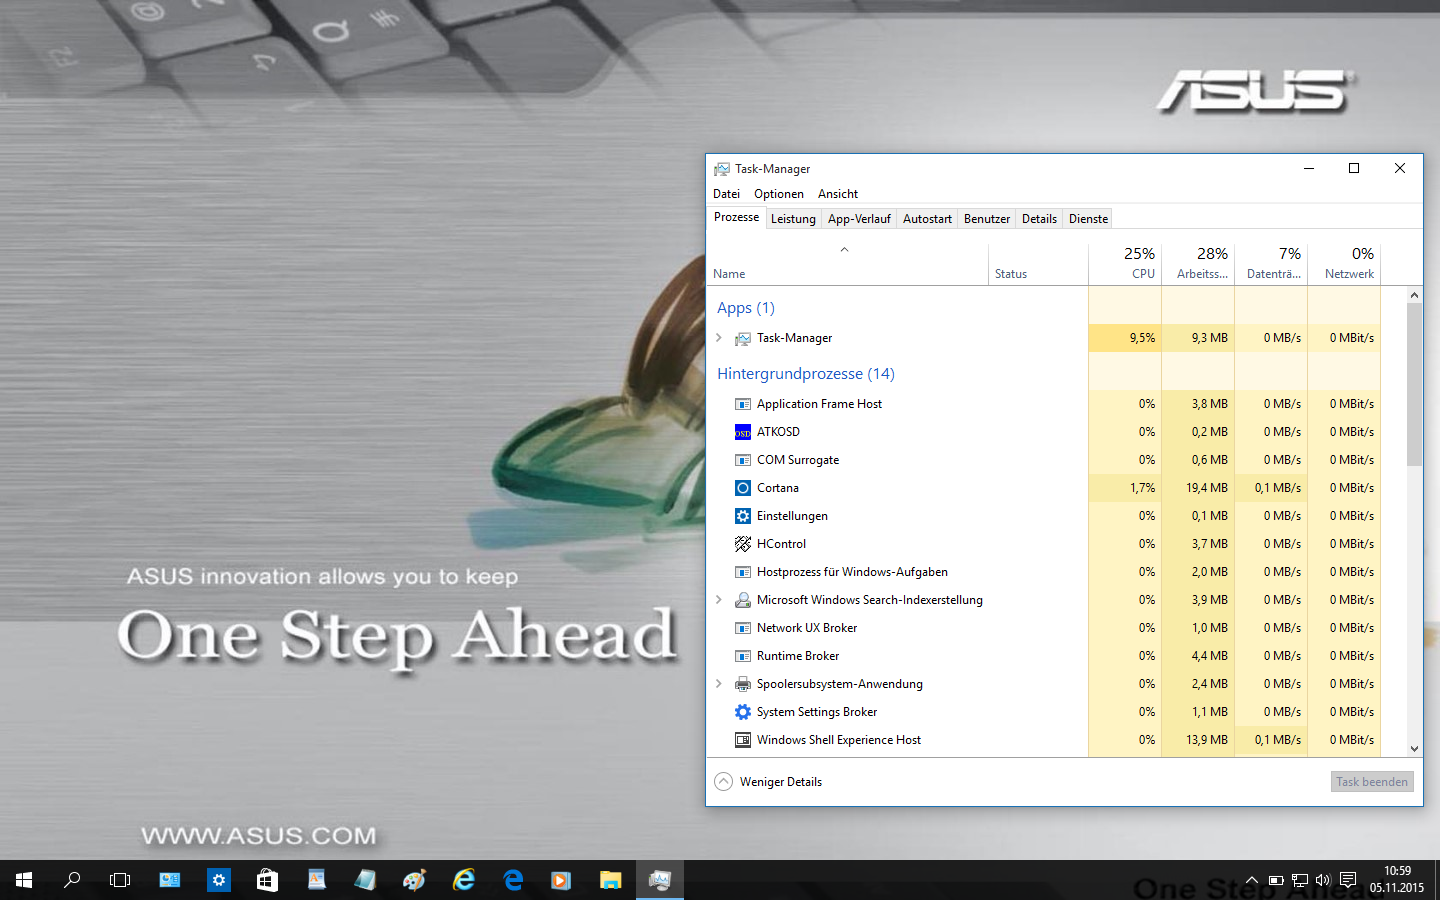Click the Apps (1) group heading
The image size is (1440, 900).
746,308
